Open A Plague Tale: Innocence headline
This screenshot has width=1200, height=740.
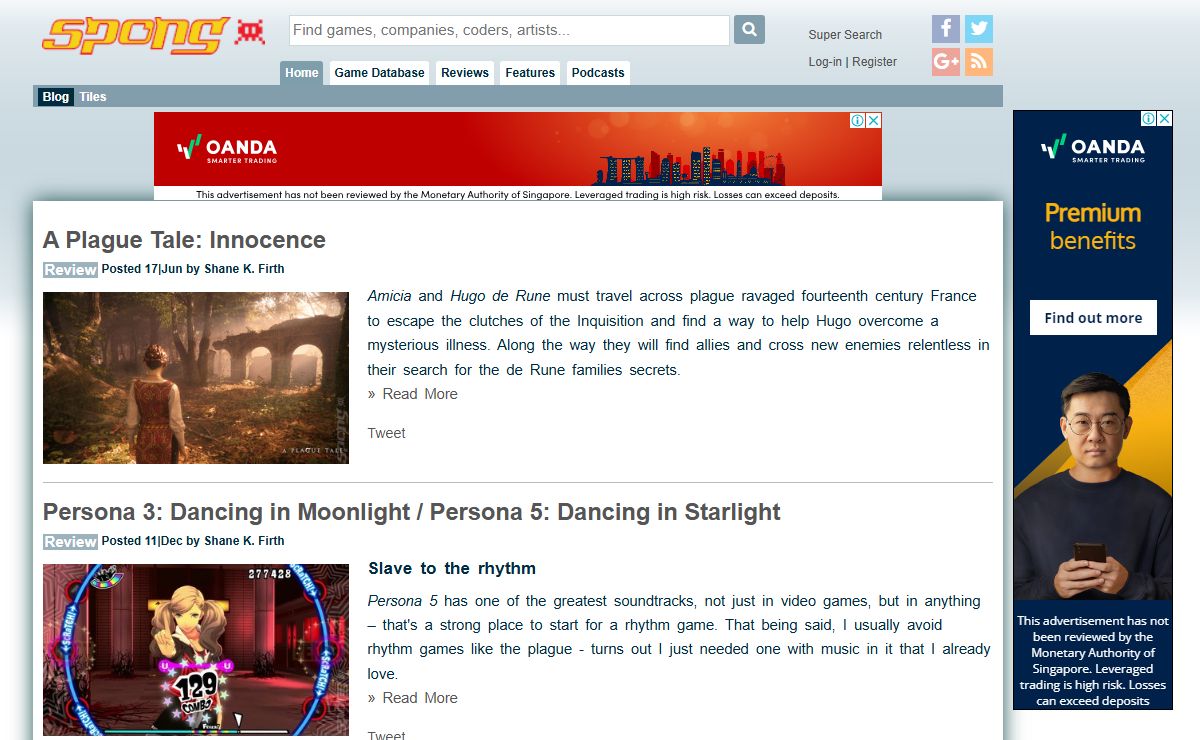click(184, 240)
